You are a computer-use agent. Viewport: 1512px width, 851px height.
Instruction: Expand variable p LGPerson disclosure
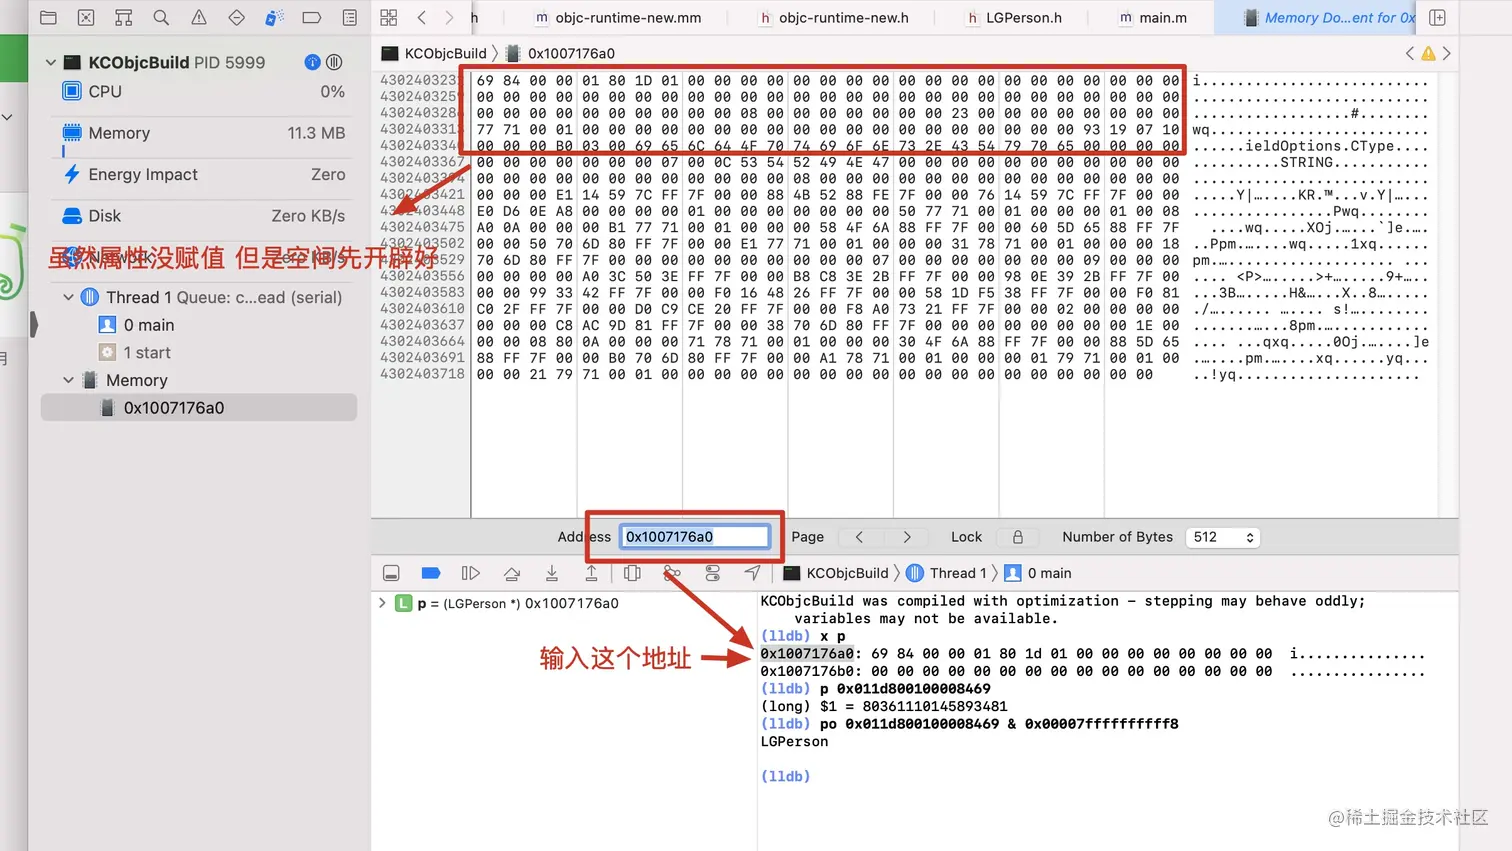(382, 603)
